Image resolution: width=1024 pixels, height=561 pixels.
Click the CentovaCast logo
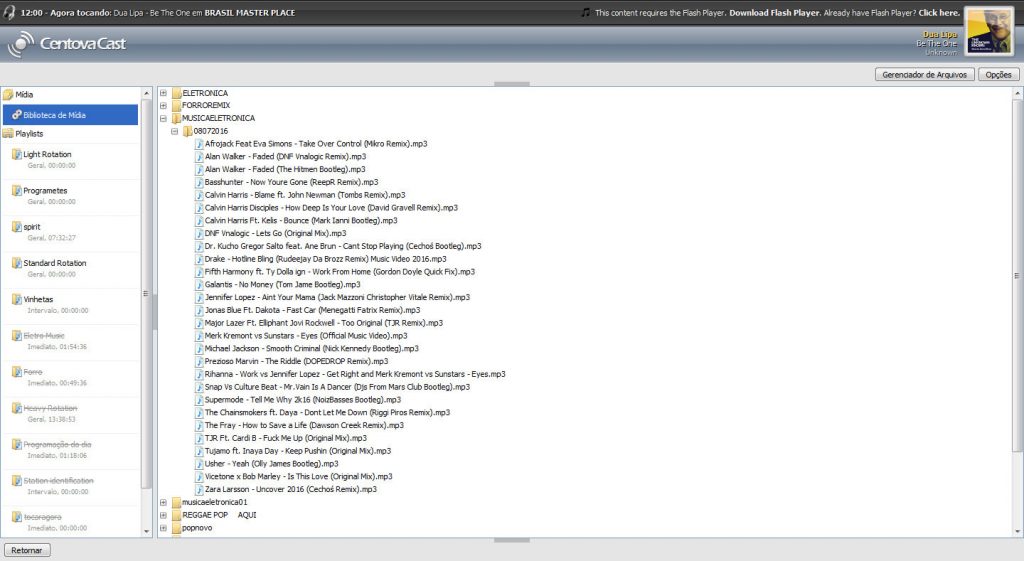[66, 44]
